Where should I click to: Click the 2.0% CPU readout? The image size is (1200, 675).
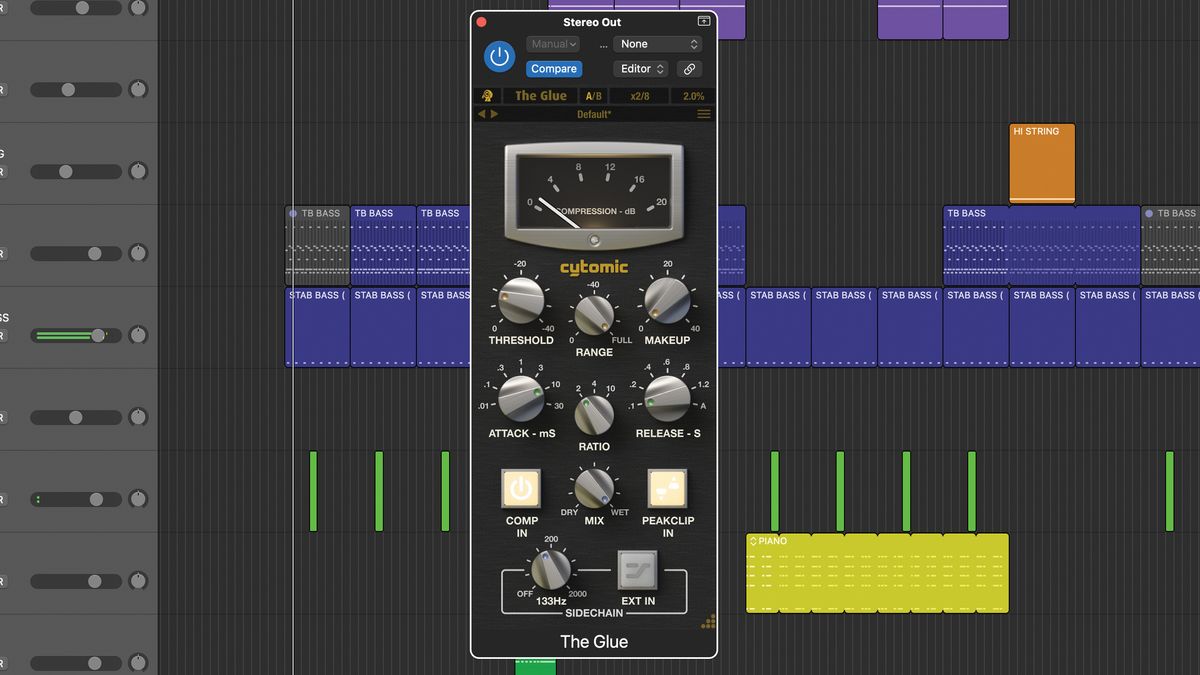point(693,96)
